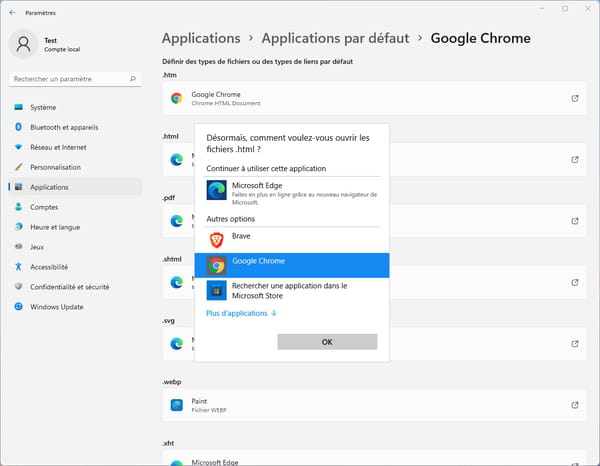Viewport: 600px width, 466px height.
Task: Click the external-link icon on .shtml row
Action: (575, 282)
